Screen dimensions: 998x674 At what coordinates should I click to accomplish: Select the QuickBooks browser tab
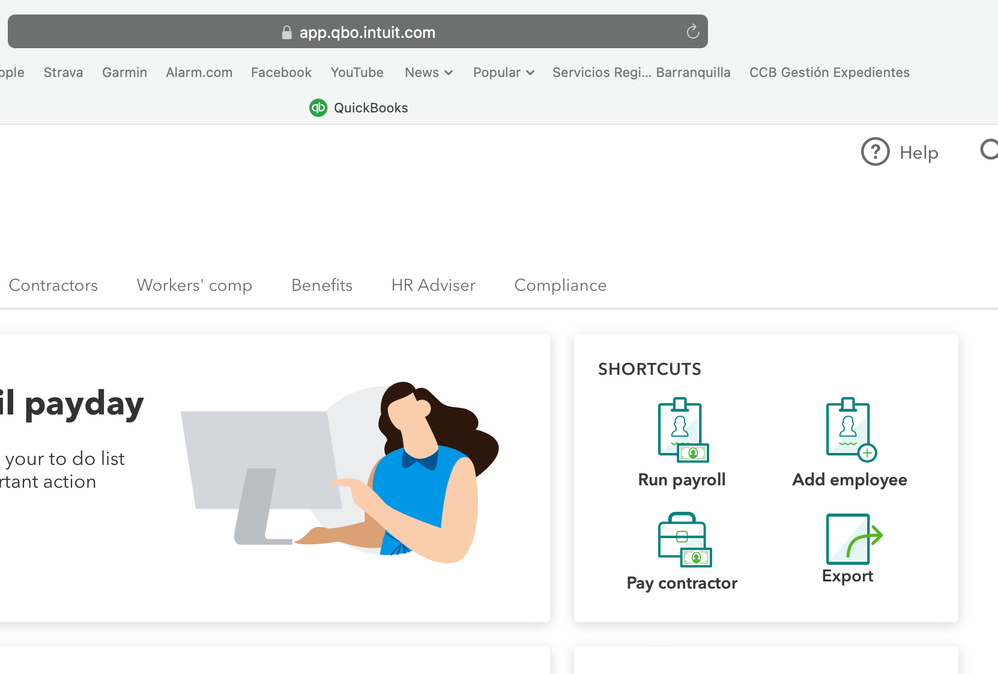click(x=359, y=108)
